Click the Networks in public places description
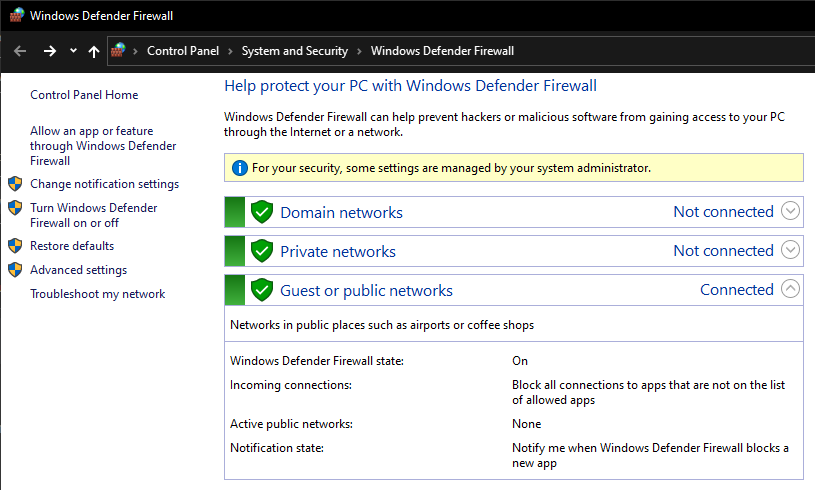The width and height of the screenshot is (815, 490). (x=382, y=325)
